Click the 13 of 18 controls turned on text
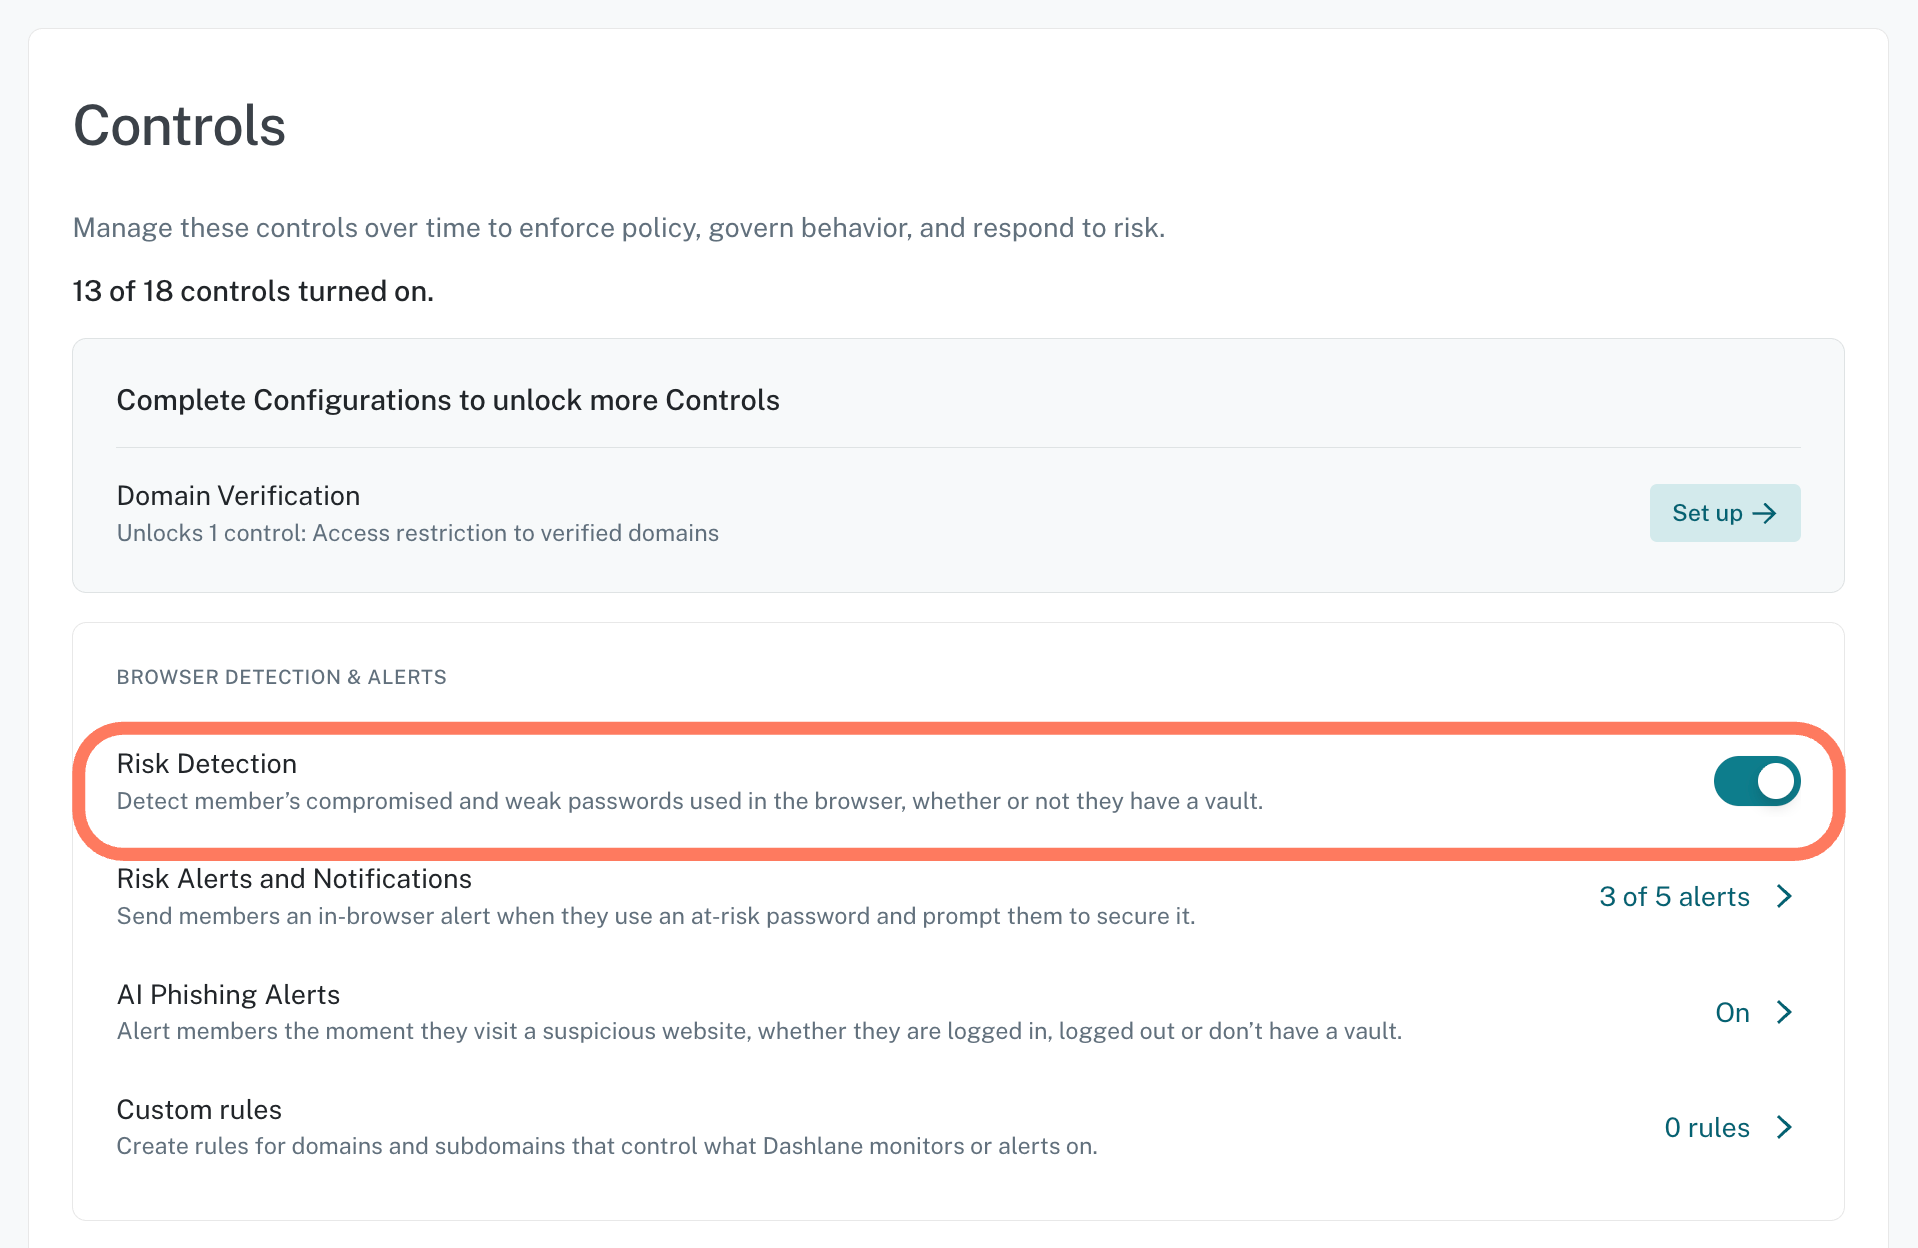Viewport: 1918px width, 1248px height. point(253,291)
